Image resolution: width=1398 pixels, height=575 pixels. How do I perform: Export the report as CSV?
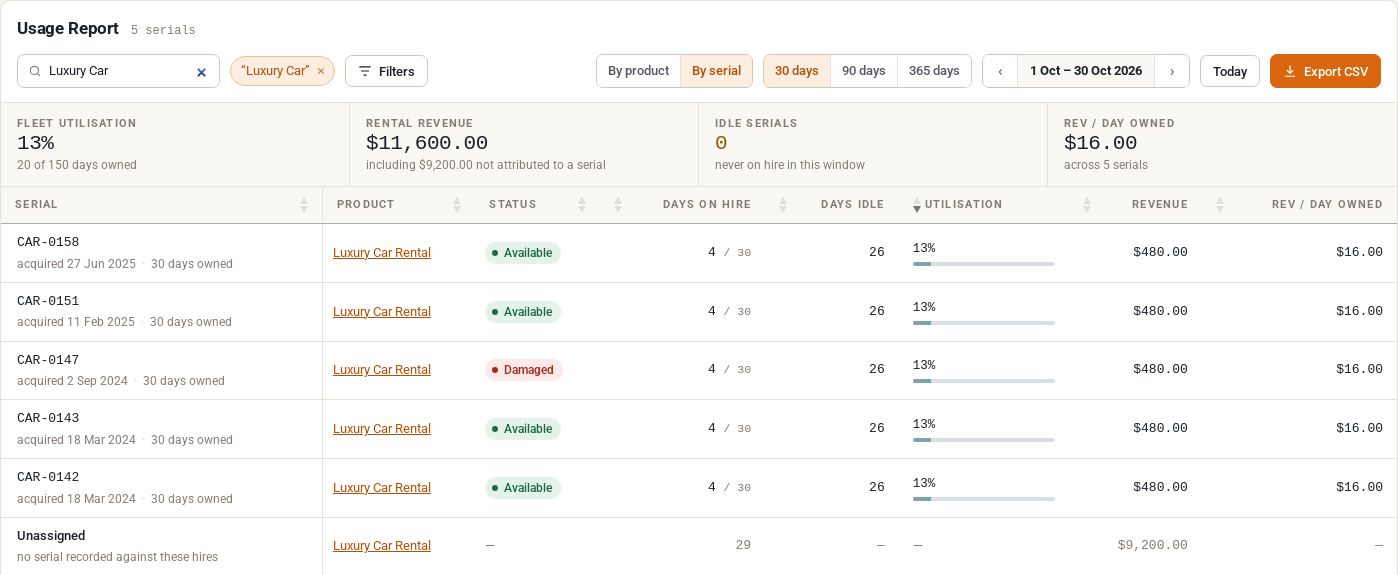(1325, 71)
